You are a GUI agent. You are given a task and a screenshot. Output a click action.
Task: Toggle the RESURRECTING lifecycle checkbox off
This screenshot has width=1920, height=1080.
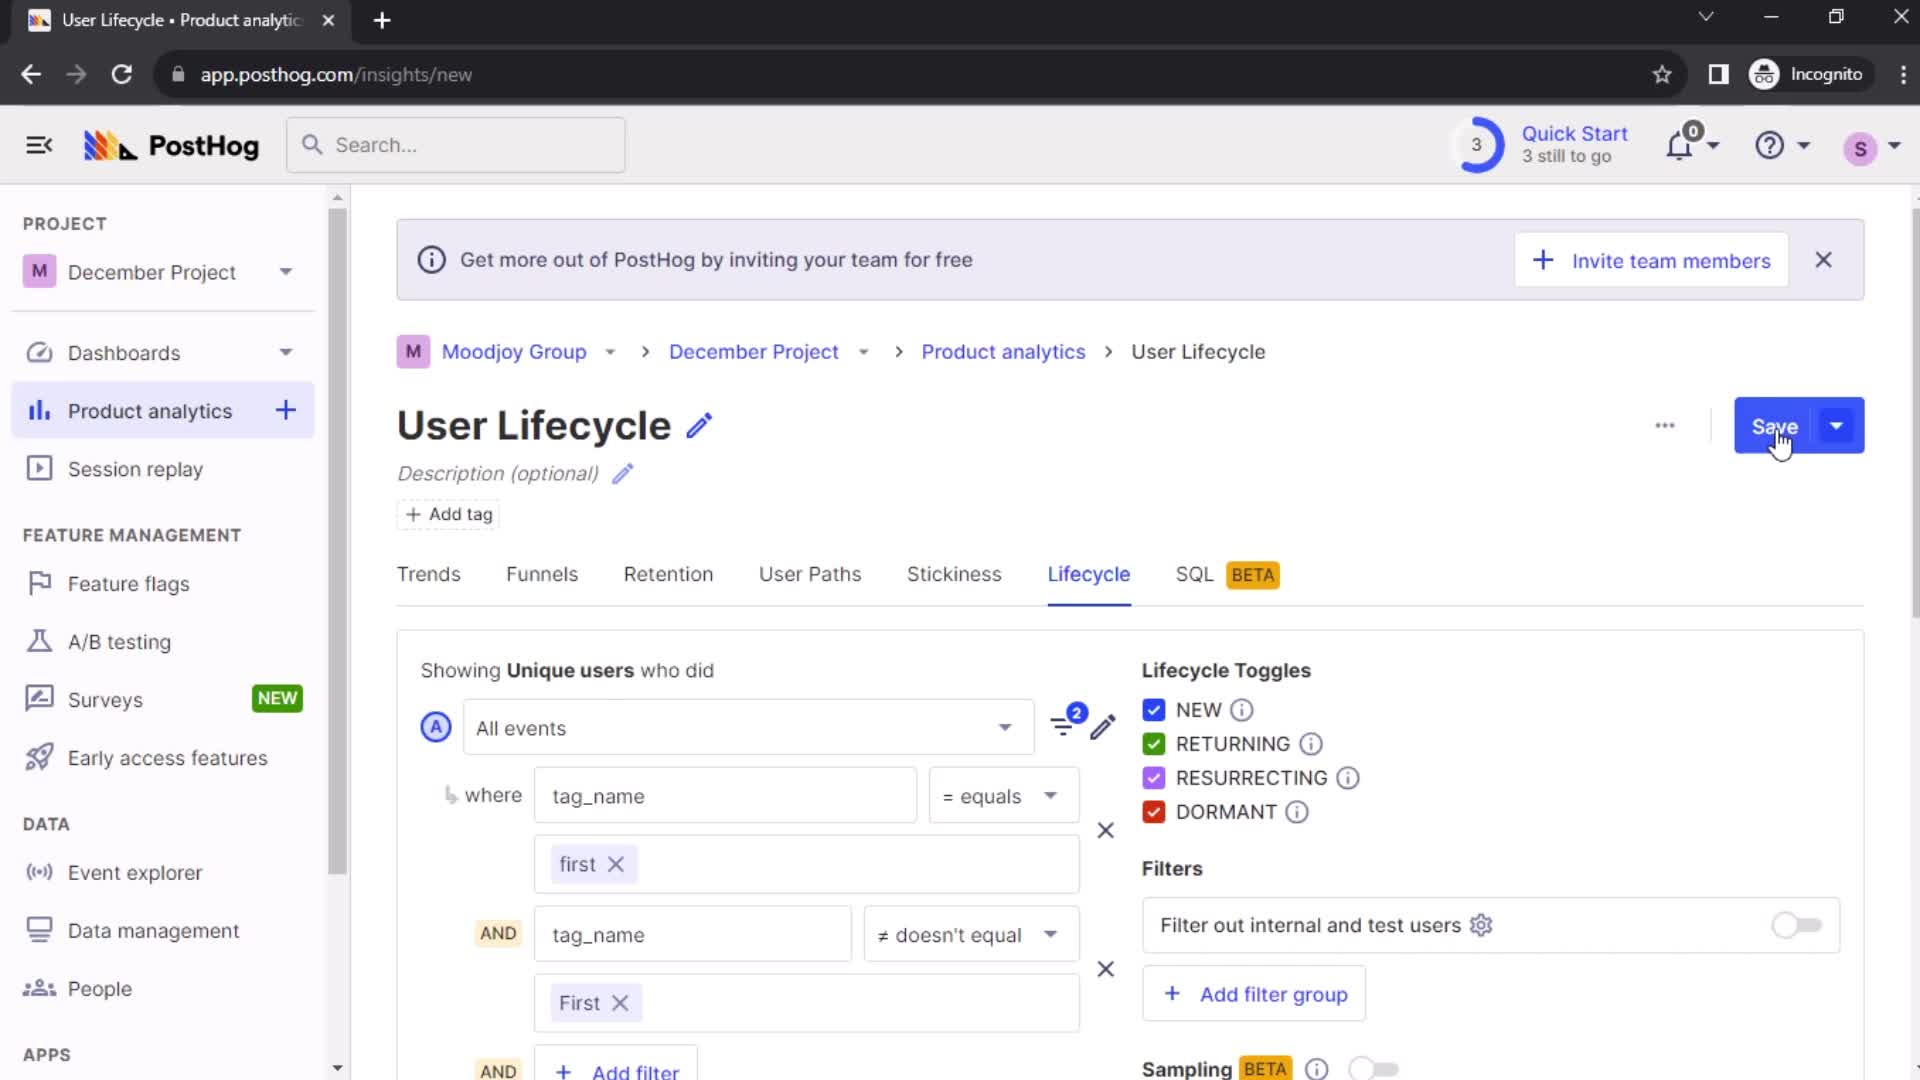[1153, 777]
